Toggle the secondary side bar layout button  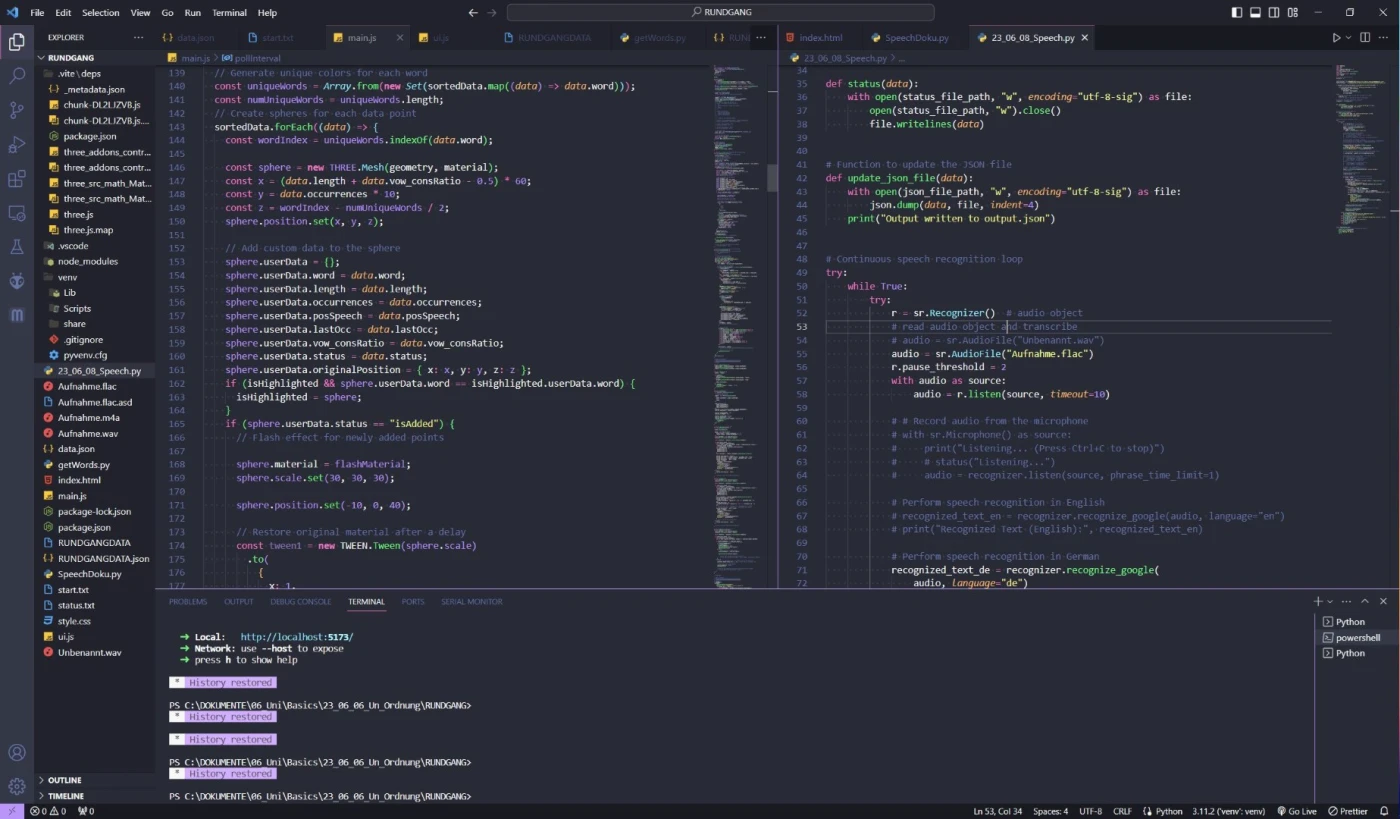pyautogui.click(x=1274, y=13)
